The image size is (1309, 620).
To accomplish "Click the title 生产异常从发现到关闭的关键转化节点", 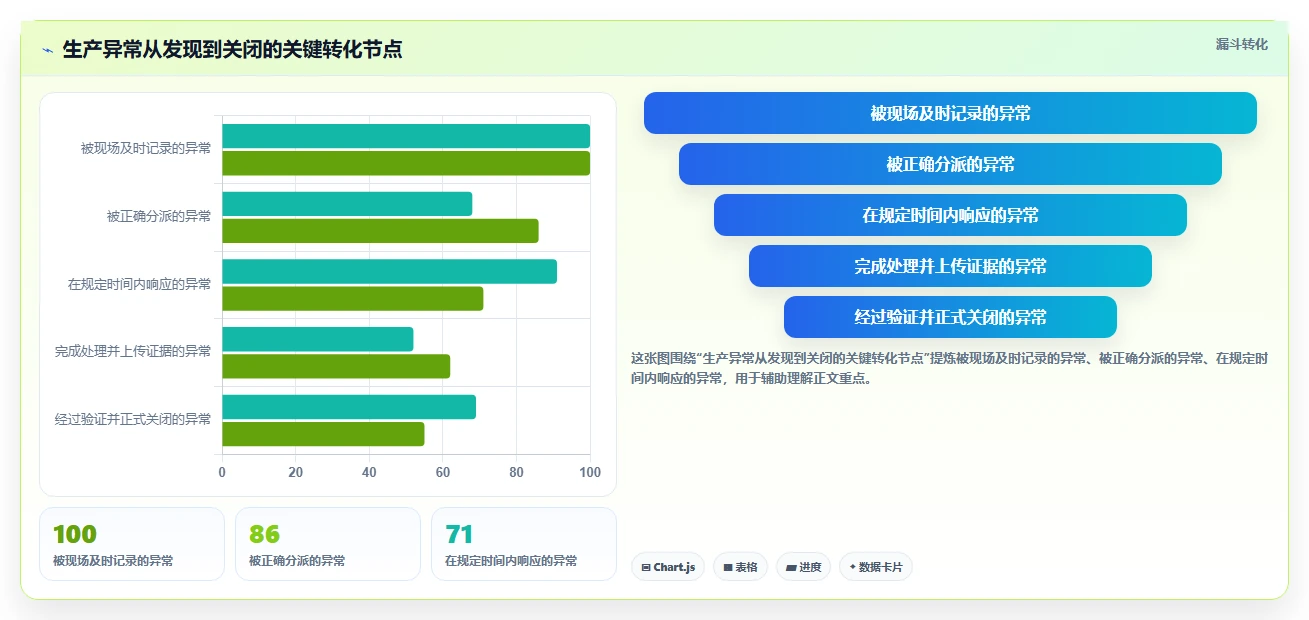I will point(232,49).
